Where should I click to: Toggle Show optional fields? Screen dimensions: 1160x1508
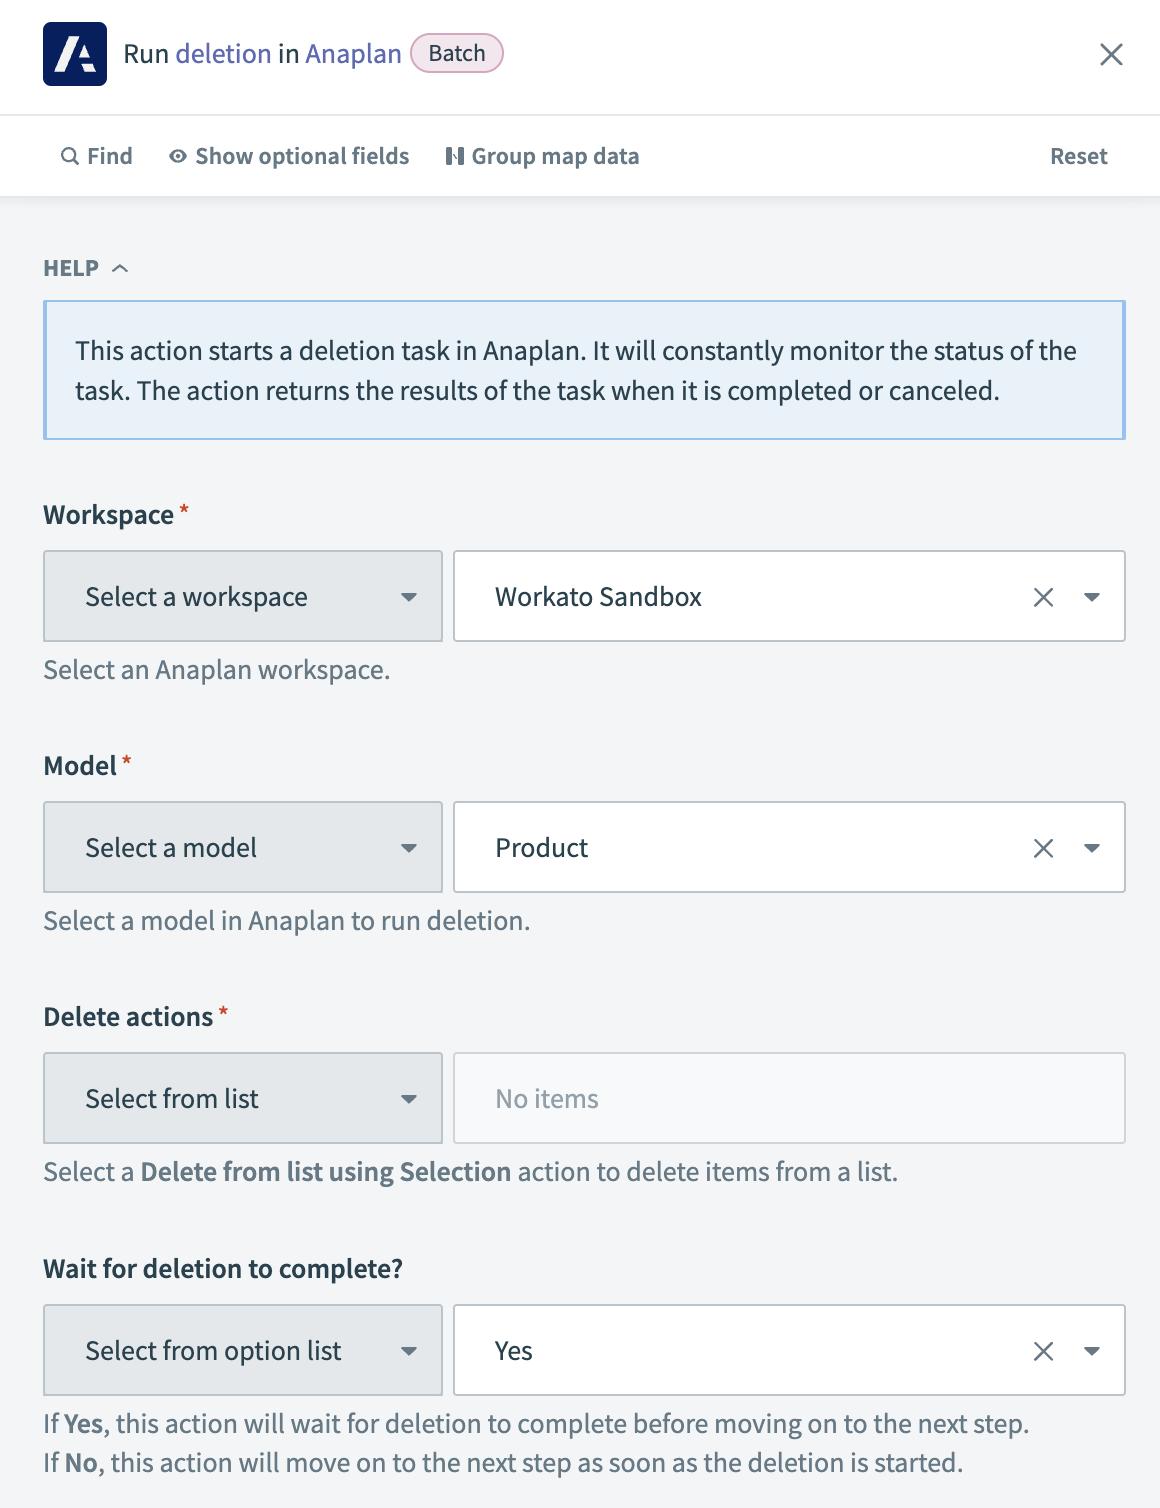click(x=301, y=156)
